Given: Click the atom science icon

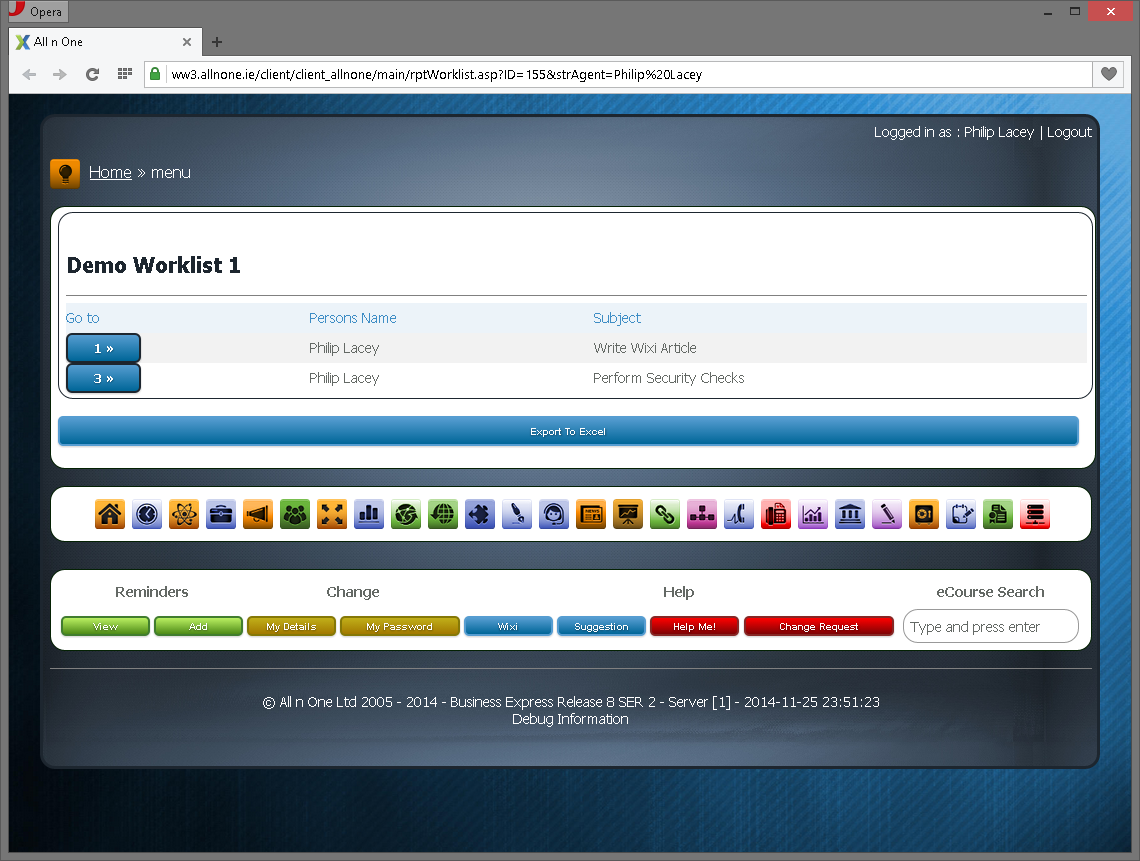Looking at the screenshot, I should point(184,514).
